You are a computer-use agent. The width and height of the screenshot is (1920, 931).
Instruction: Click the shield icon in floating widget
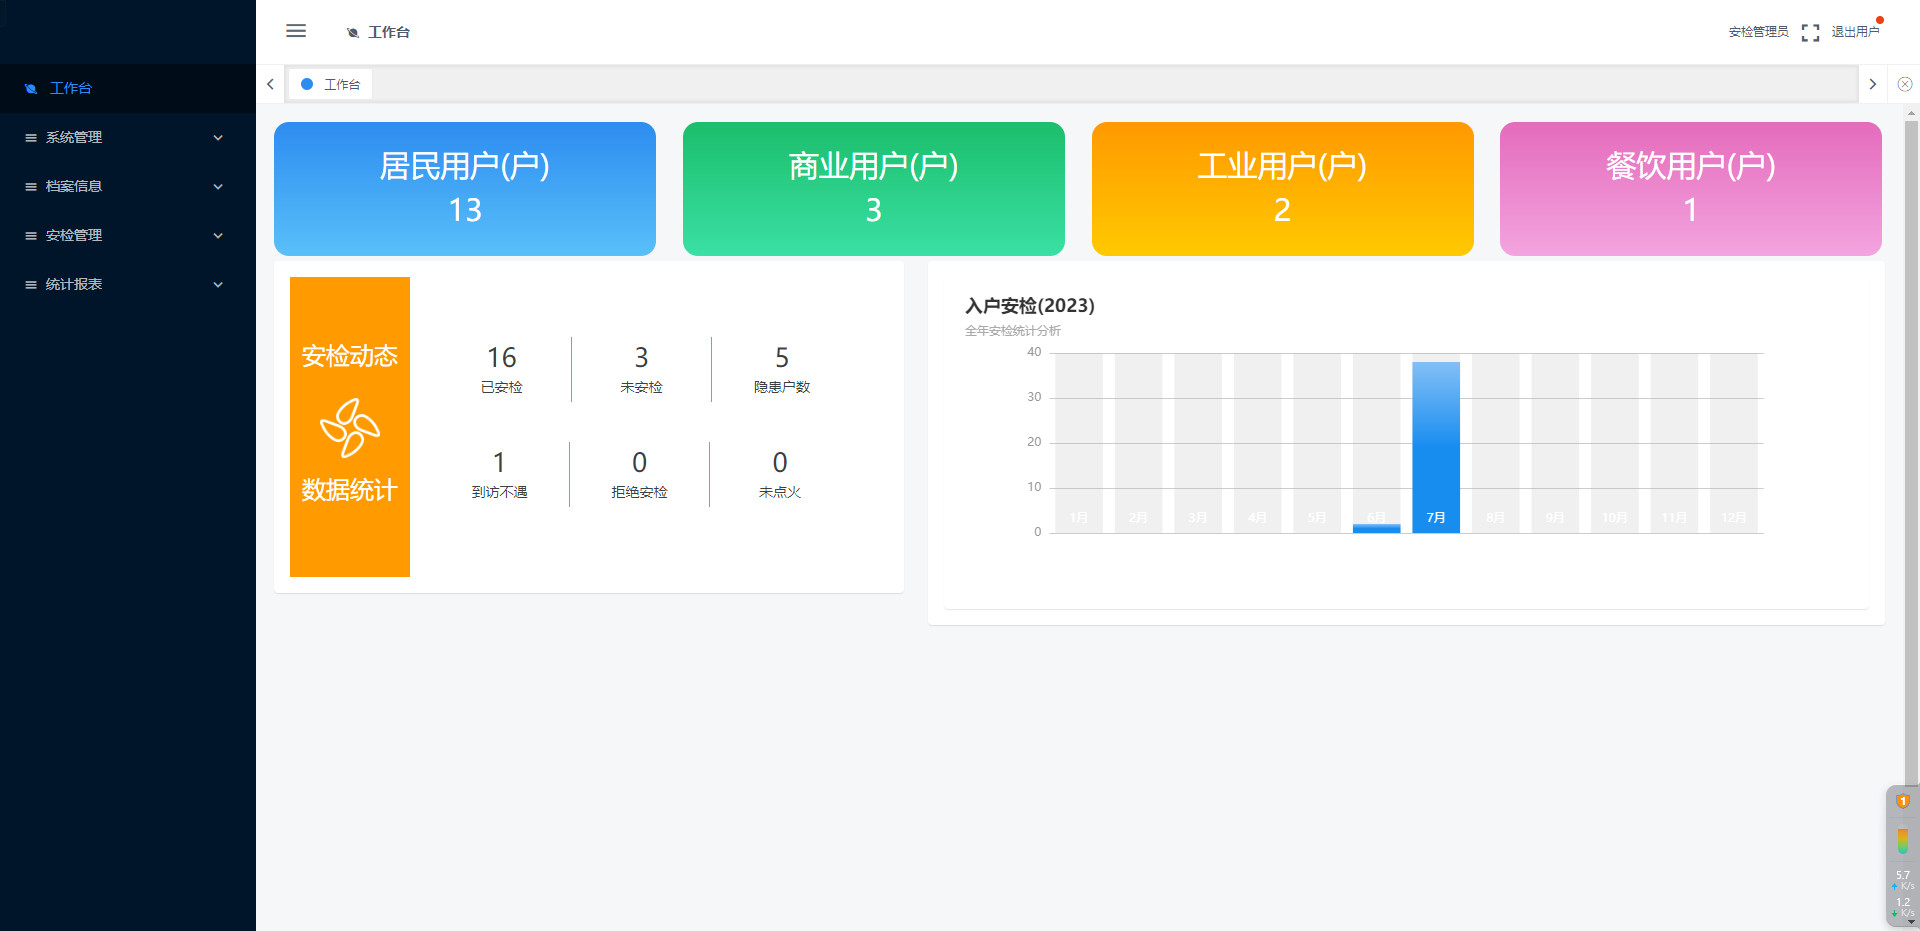tap(1902, 801)
